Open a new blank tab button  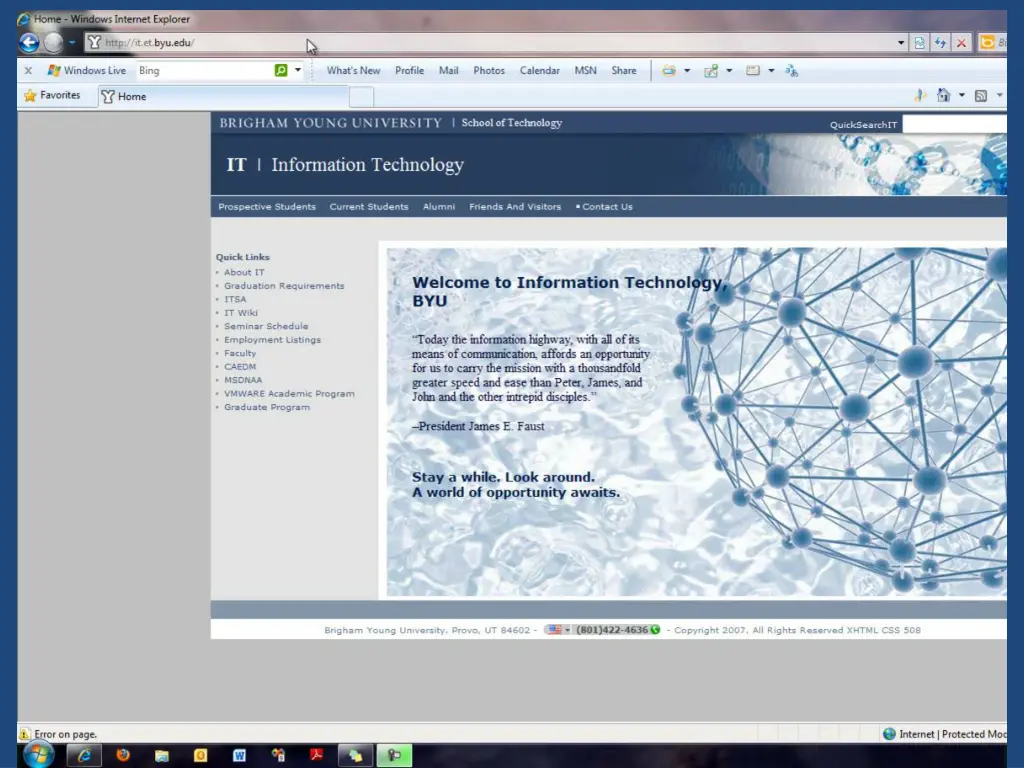pos(361,97)
